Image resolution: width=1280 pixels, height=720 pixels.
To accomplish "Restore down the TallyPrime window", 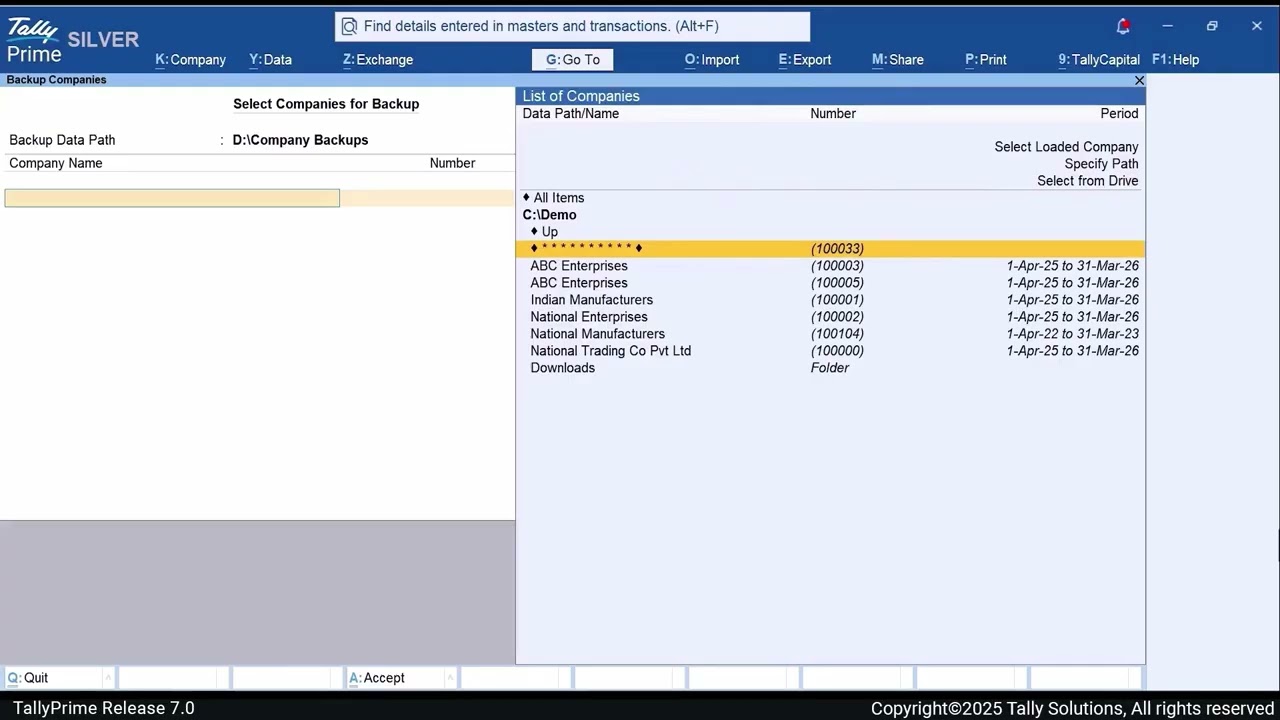I will (x=1212, y=26).
